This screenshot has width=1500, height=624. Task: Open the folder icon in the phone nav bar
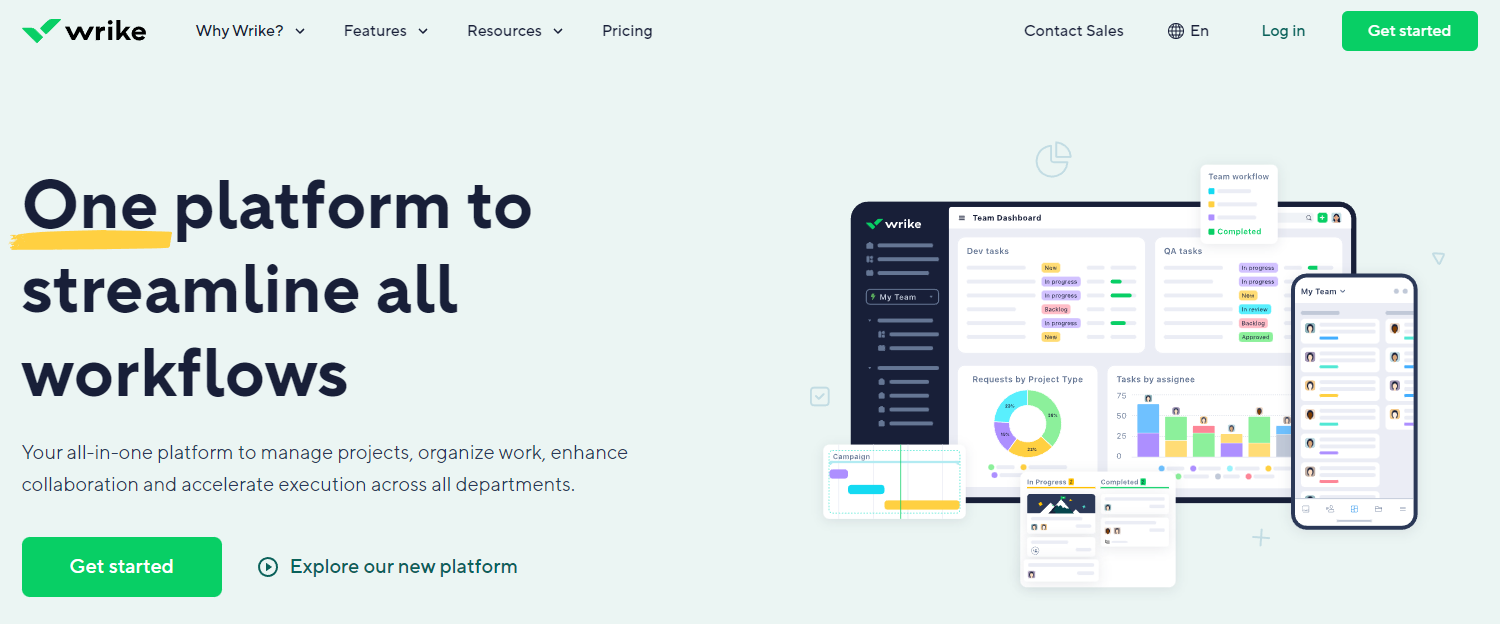(x=1378, y=509)
